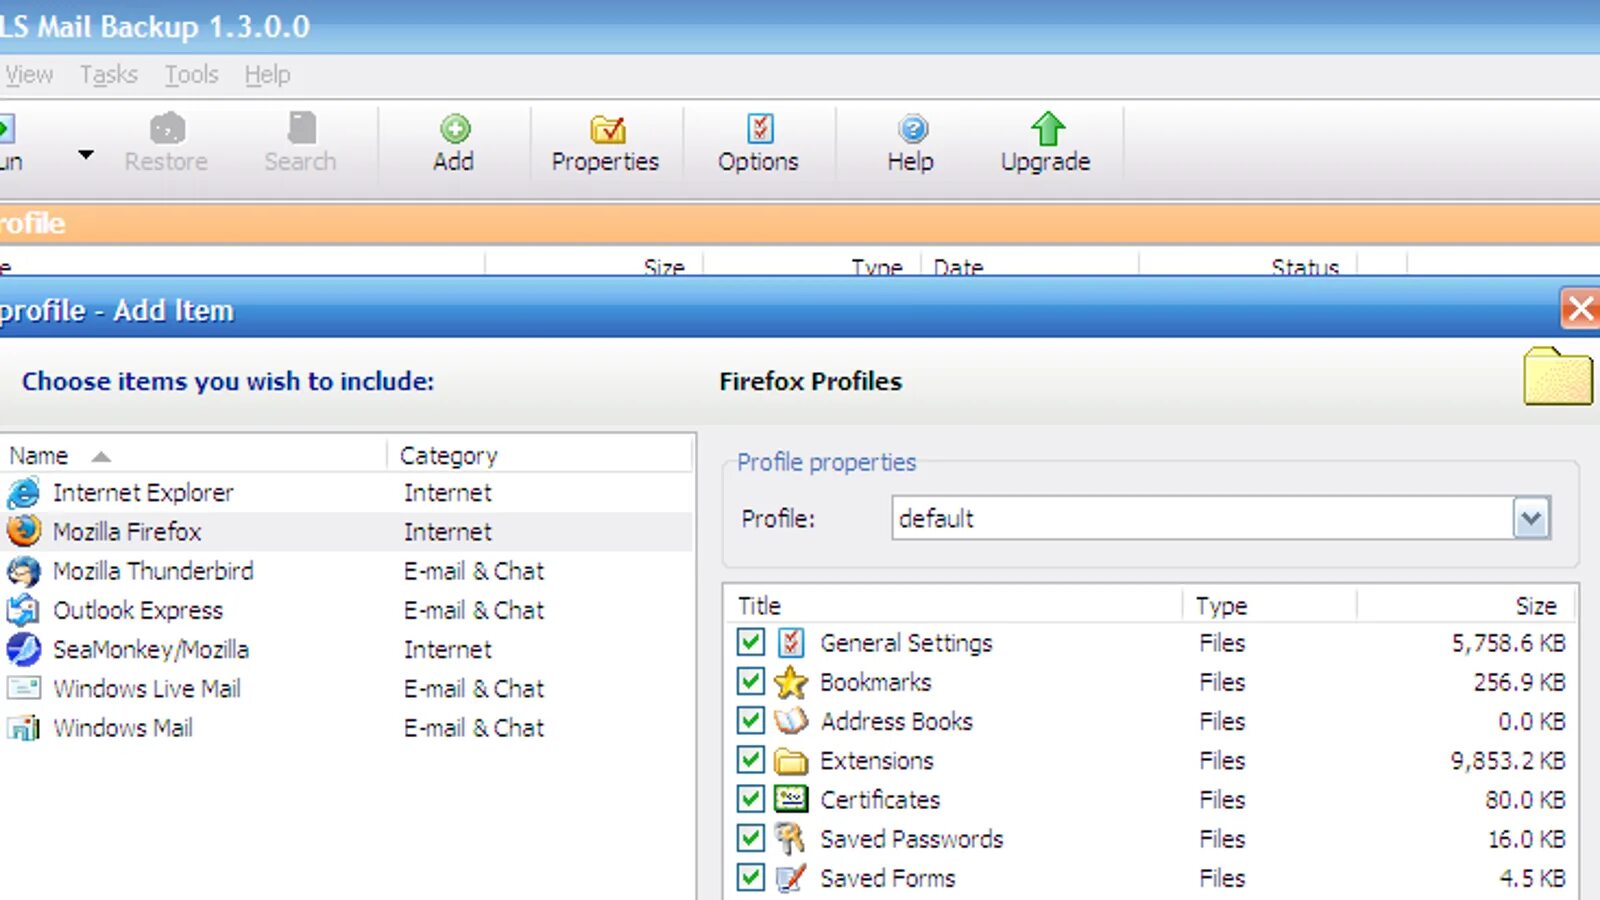The height and width of the screenshot is (900, 1600).
Task: Click the Bookmarks star icon
Action: coord(791,682)
